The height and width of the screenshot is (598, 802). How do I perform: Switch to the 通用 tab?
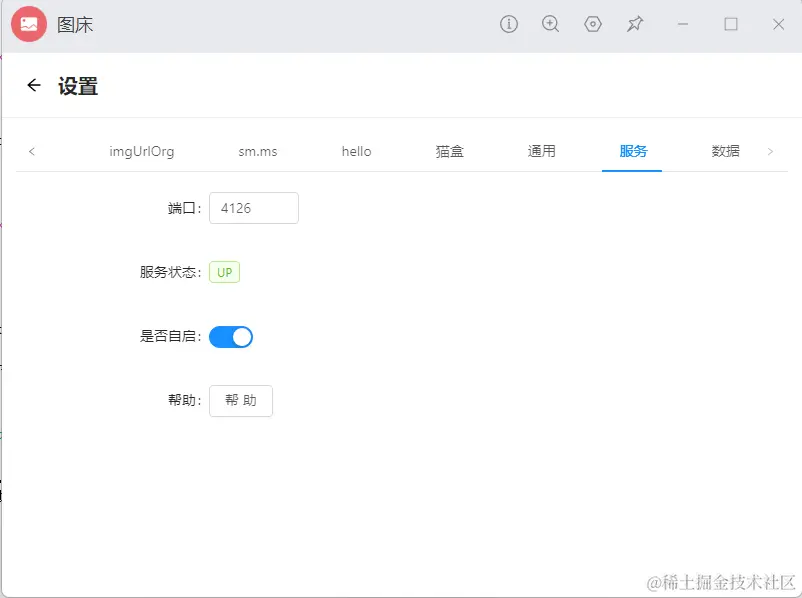541,151
